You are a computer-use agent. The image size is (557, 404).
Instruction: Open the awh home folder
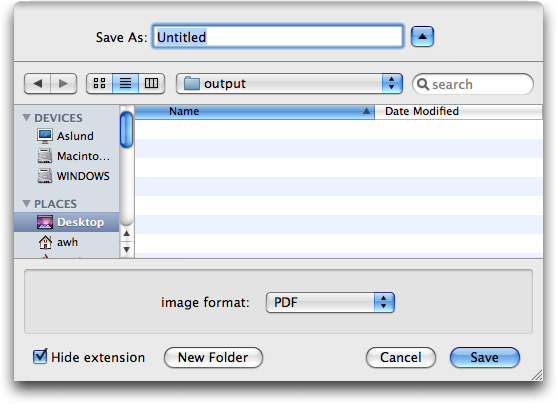pos(58,242)
